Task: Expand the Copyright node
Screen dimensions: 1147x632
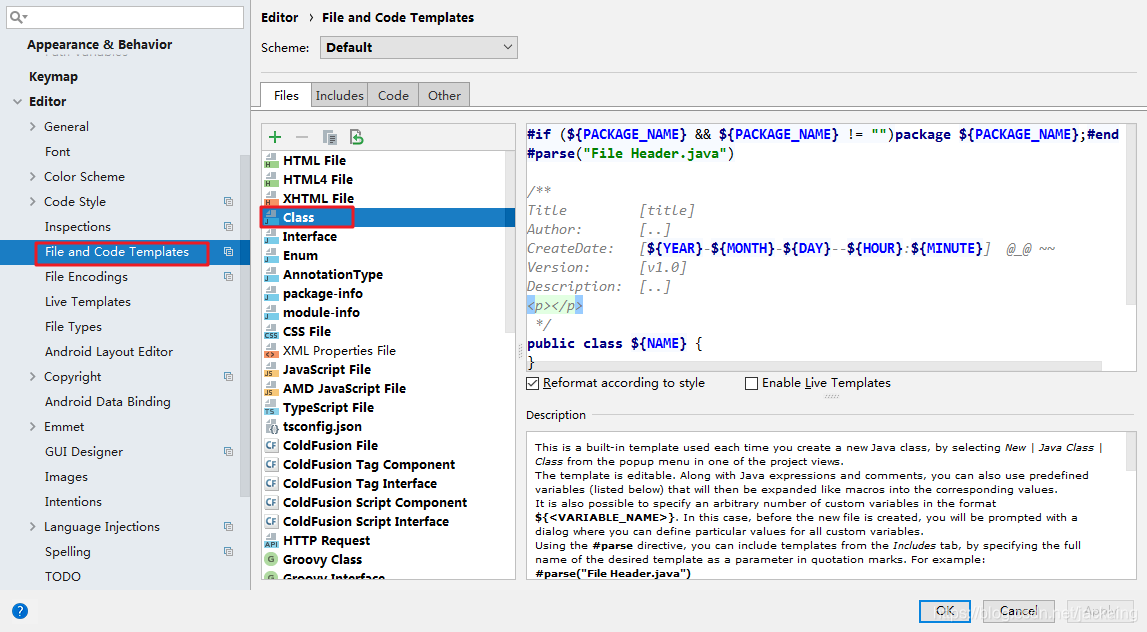Action: point(32,377)
